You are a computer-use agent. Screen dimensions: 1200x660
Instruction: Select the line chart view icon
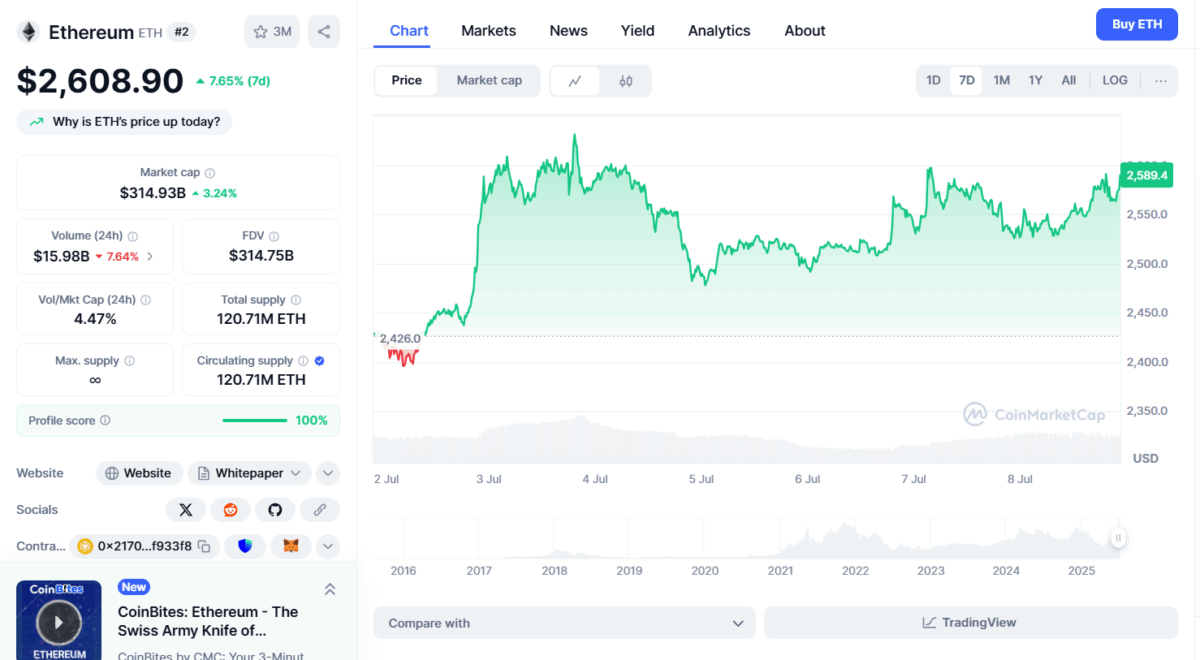pyautogui.click(x=575, y=81)
